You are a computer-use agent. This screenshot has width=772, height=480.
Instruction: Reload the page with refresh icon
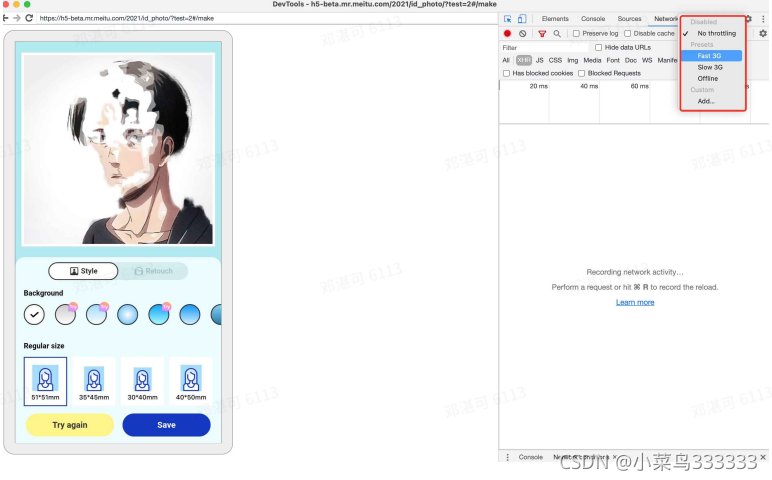29,18
